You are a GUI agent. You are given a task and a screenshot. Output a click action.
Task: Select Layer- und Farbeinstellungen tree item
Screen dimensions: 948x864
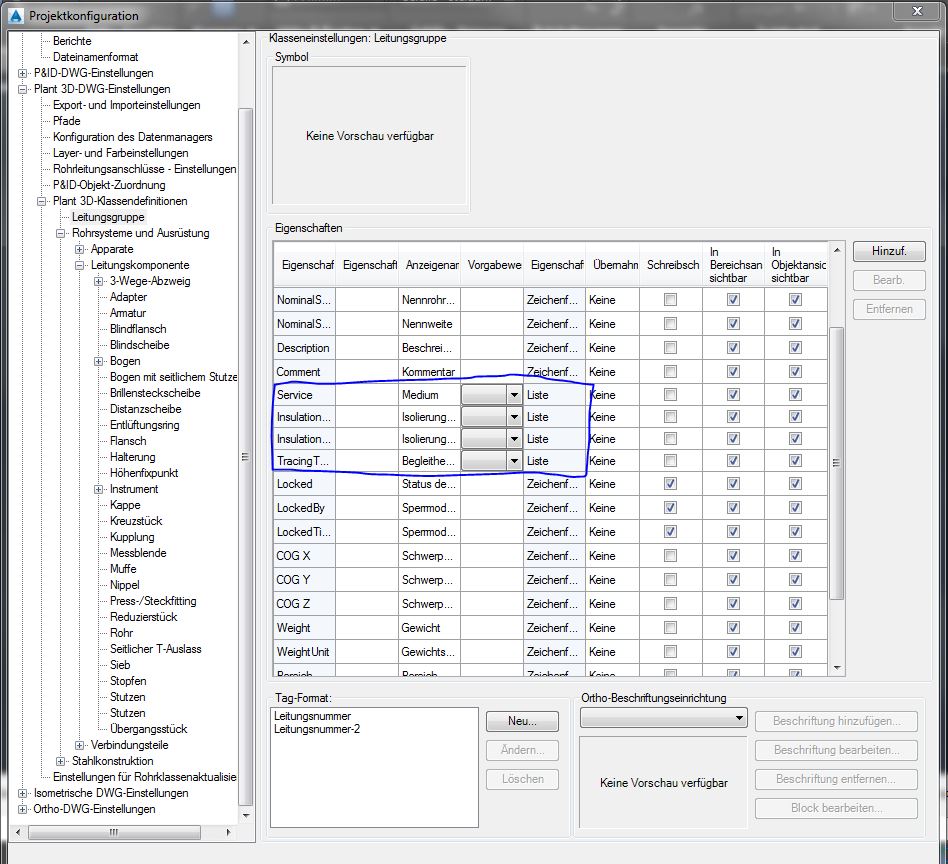tap(121, 153)
